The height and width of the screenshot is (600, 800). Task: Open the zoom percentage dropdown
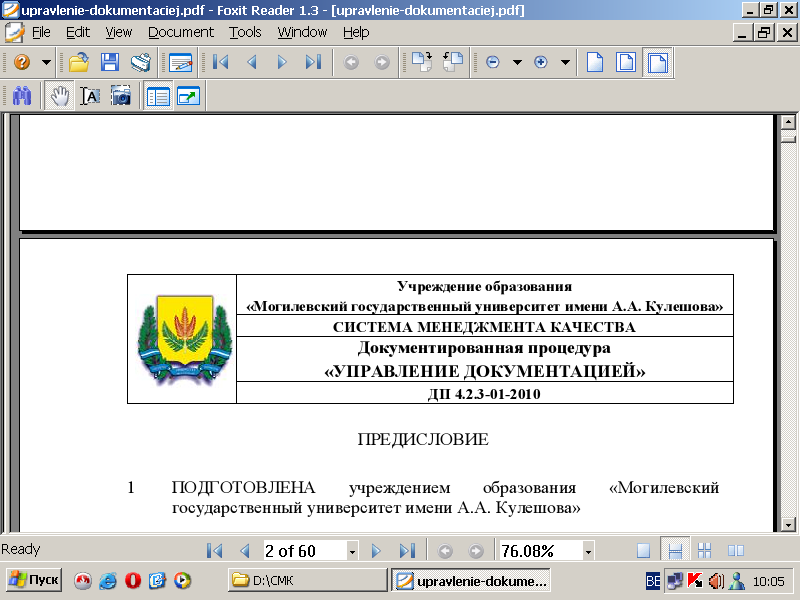pyautogui.click(x=588, y=551)
